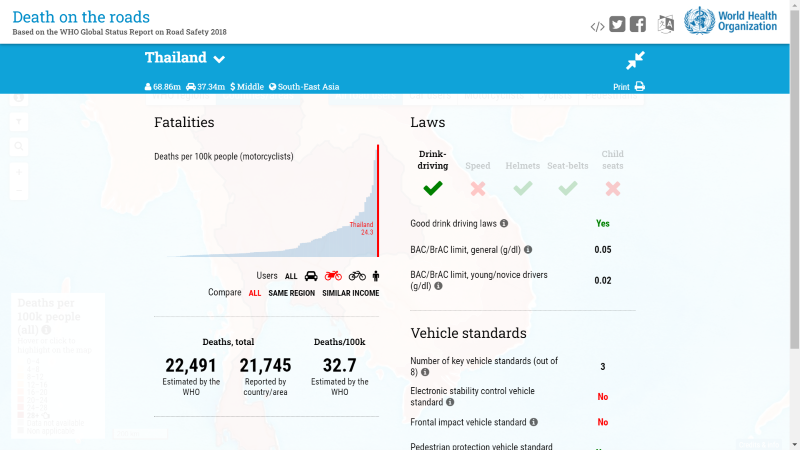Switch to the Speed laws tab
The width and height of the screenshot is (800, 450).
coord(478,178)
